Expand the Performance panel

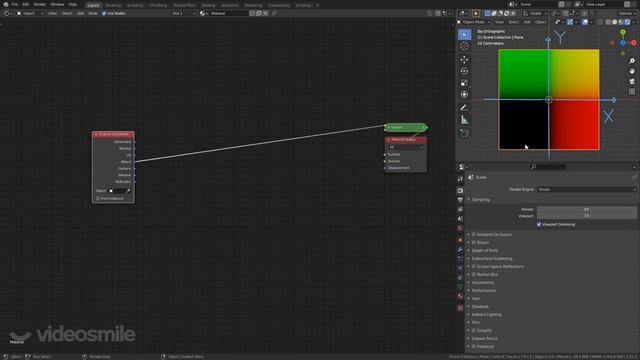(483, 291)
